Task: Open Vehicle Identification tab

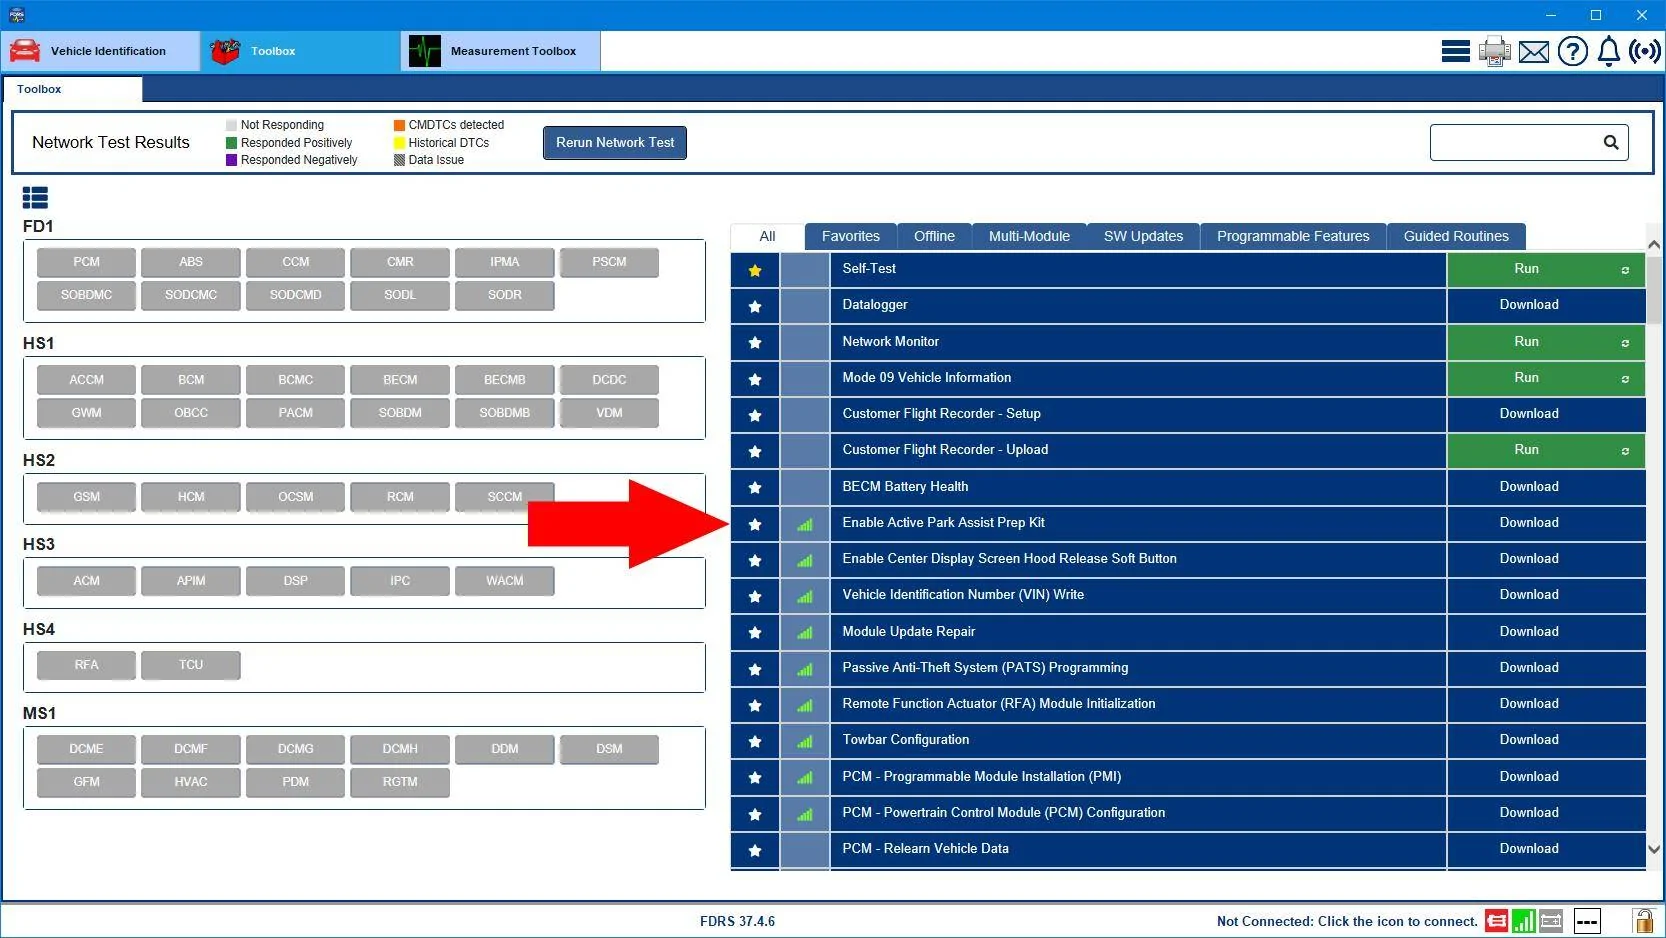Action: click(101, 51)
